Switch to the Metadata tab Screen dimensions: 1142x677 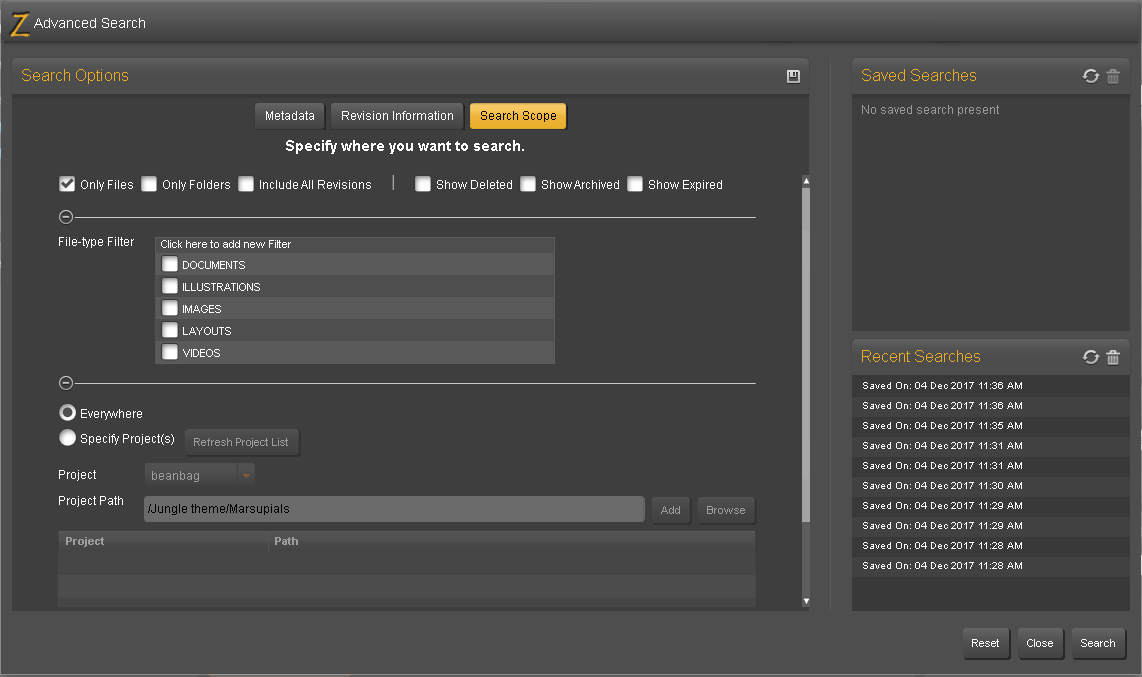290,116
